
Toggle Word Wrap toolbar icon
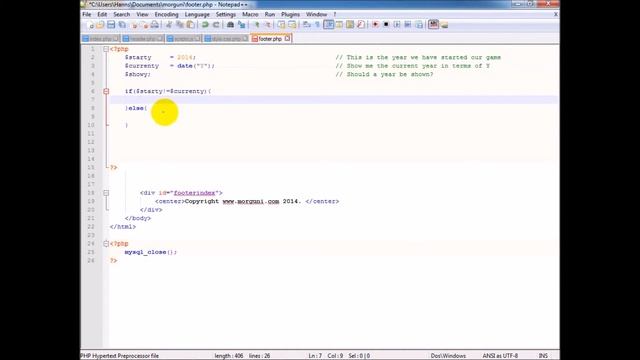307,25
